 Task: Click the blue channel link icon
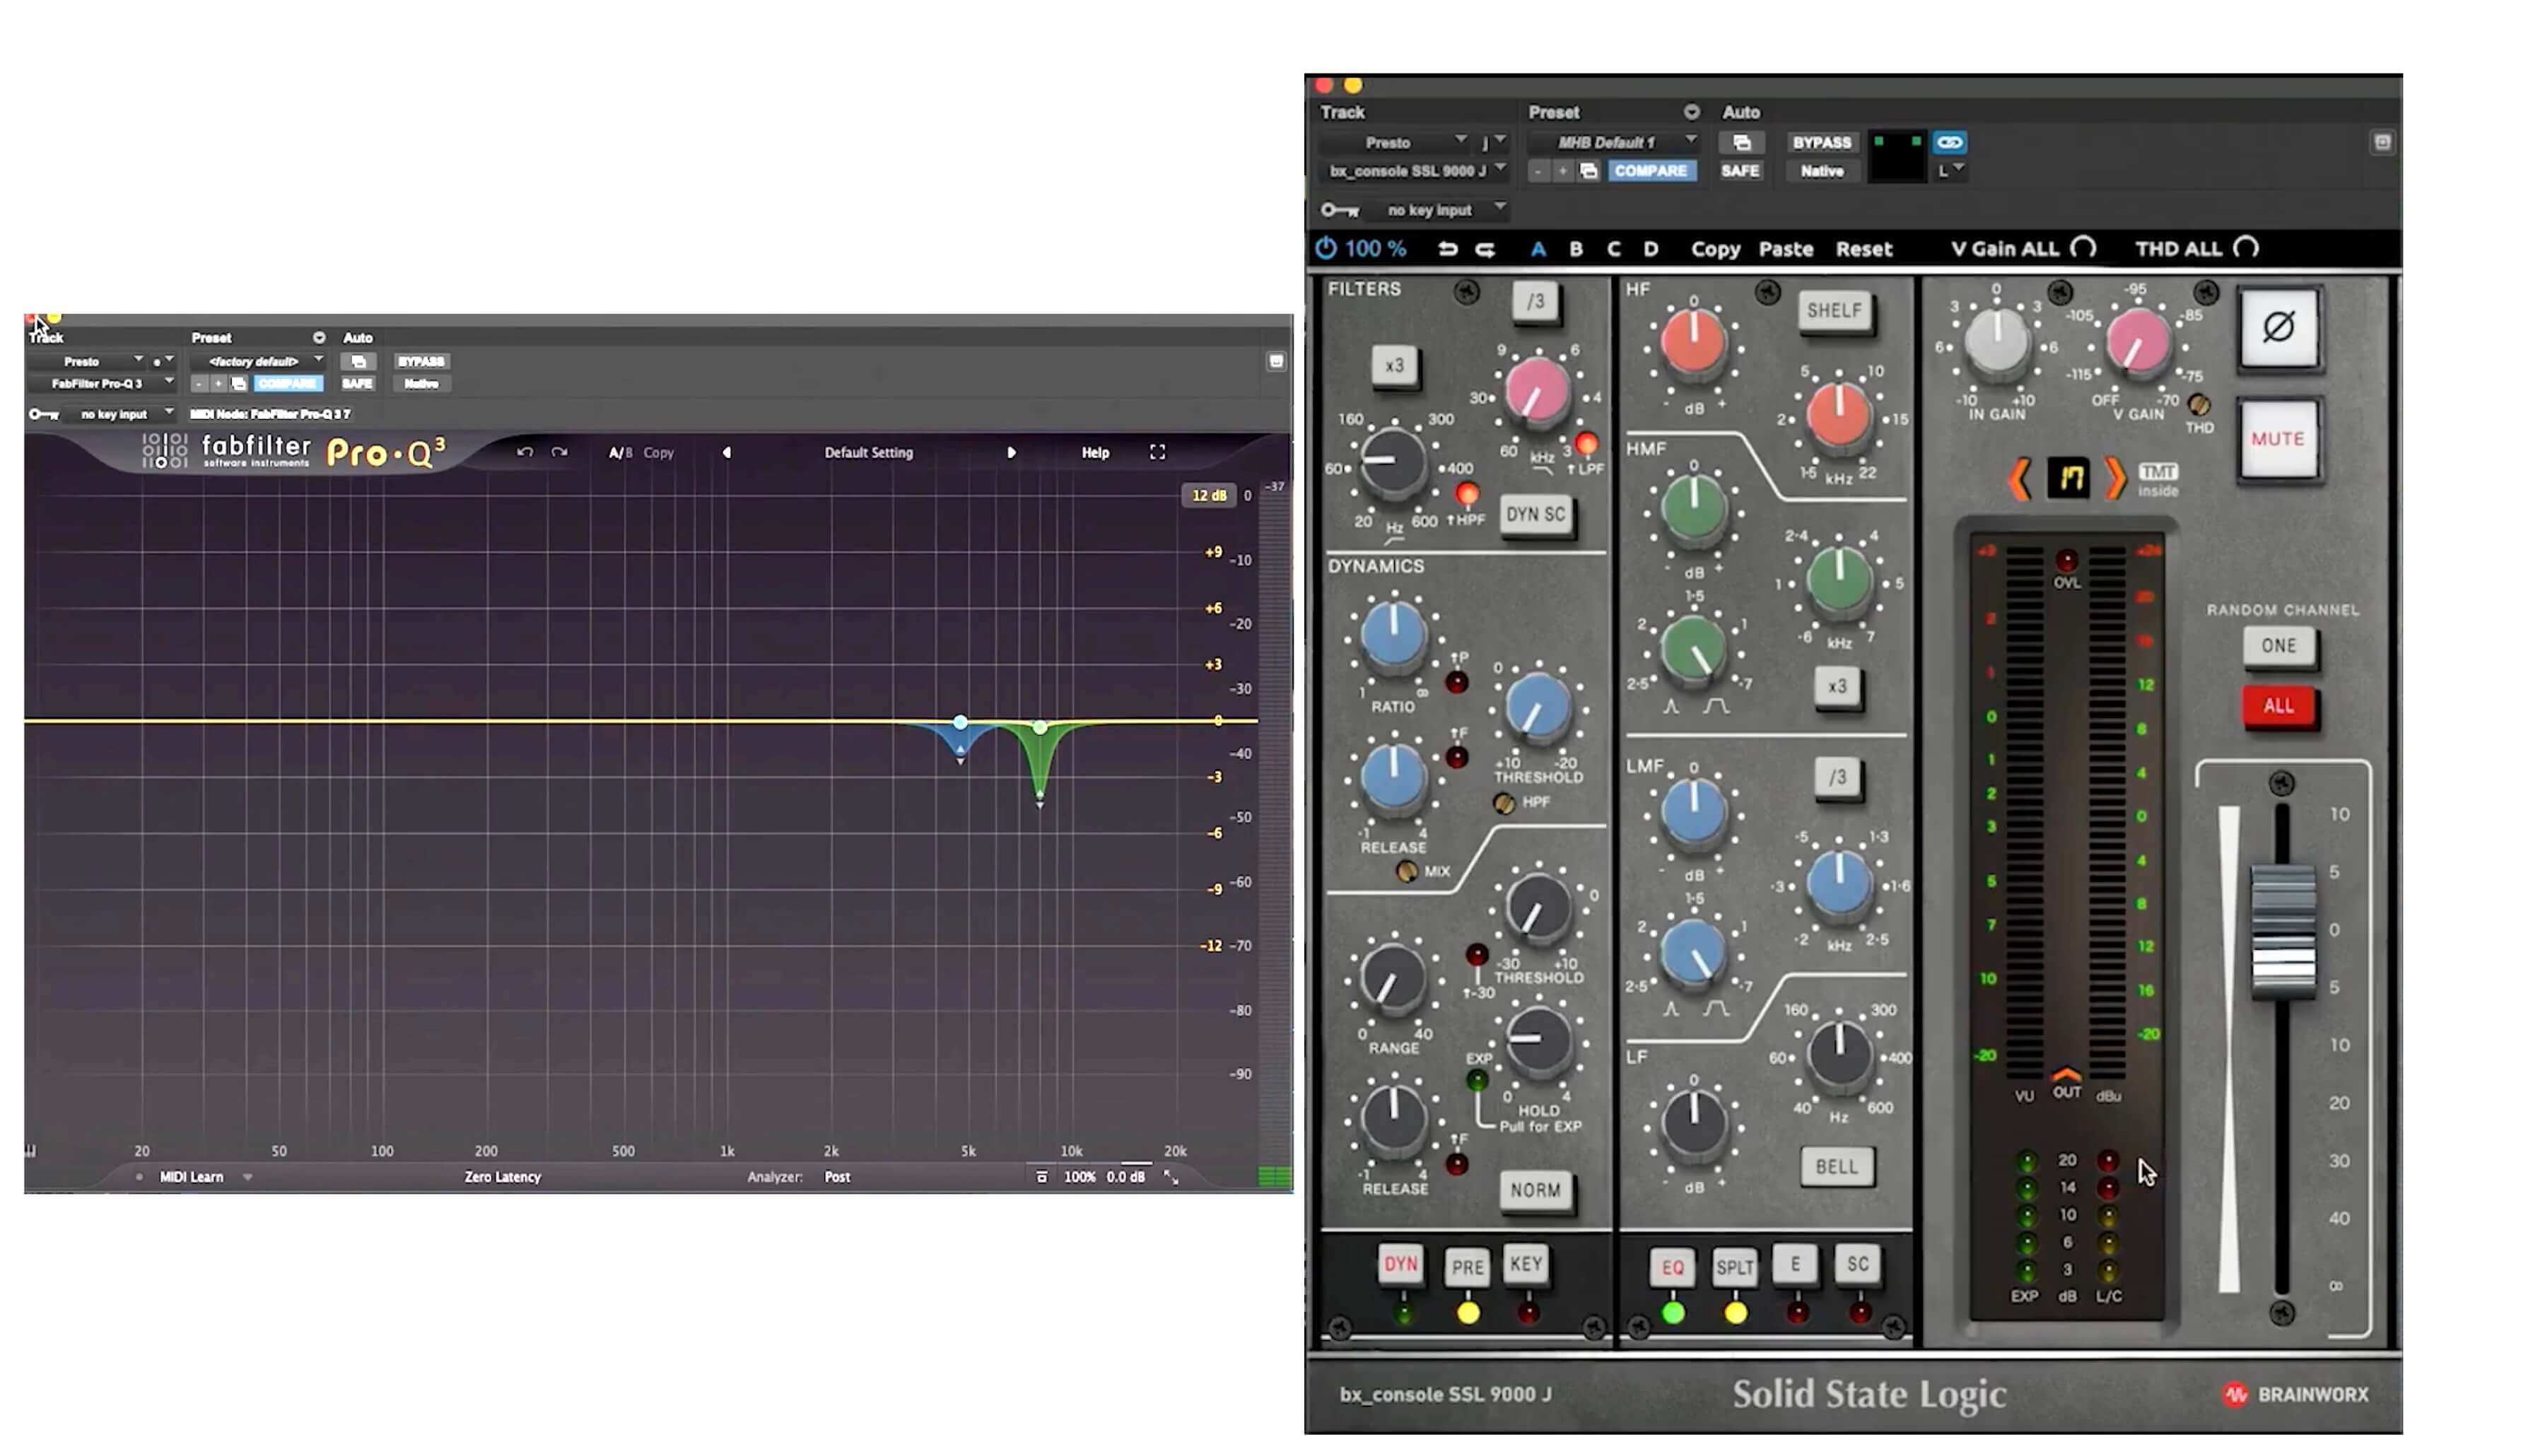click(x=1949, y=142)
